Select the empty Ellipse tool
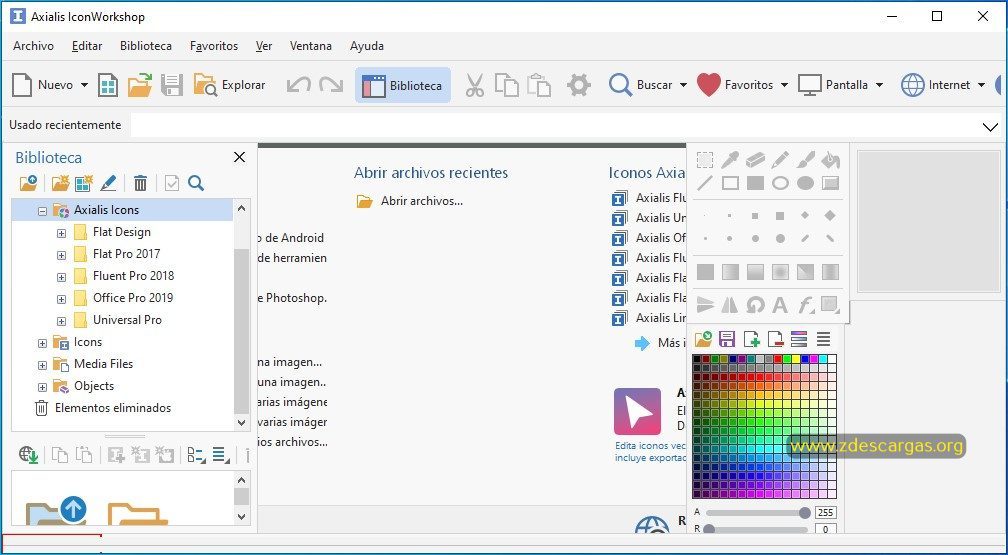This screenshot has height=555, width=1008. point(780,183)
